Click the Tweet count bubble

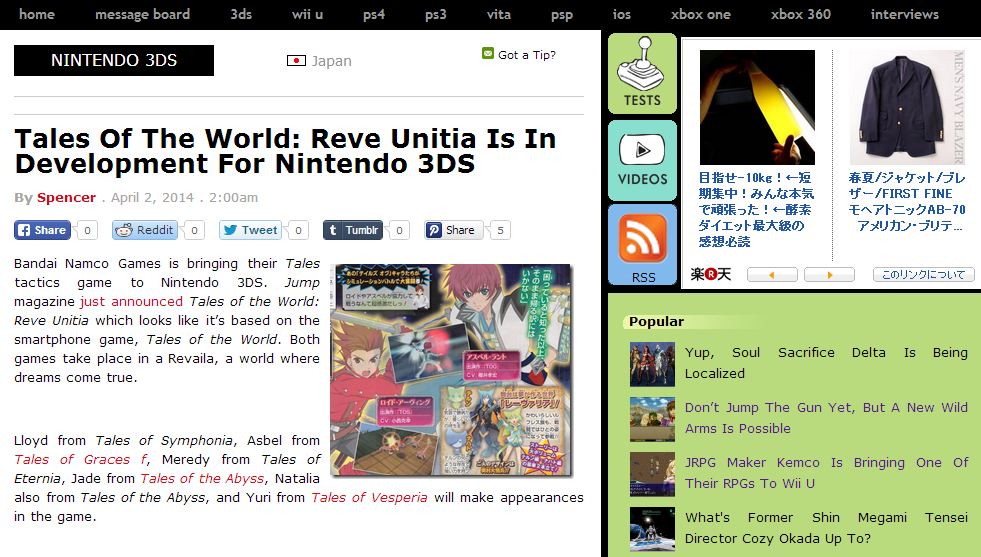coord(298,230)
